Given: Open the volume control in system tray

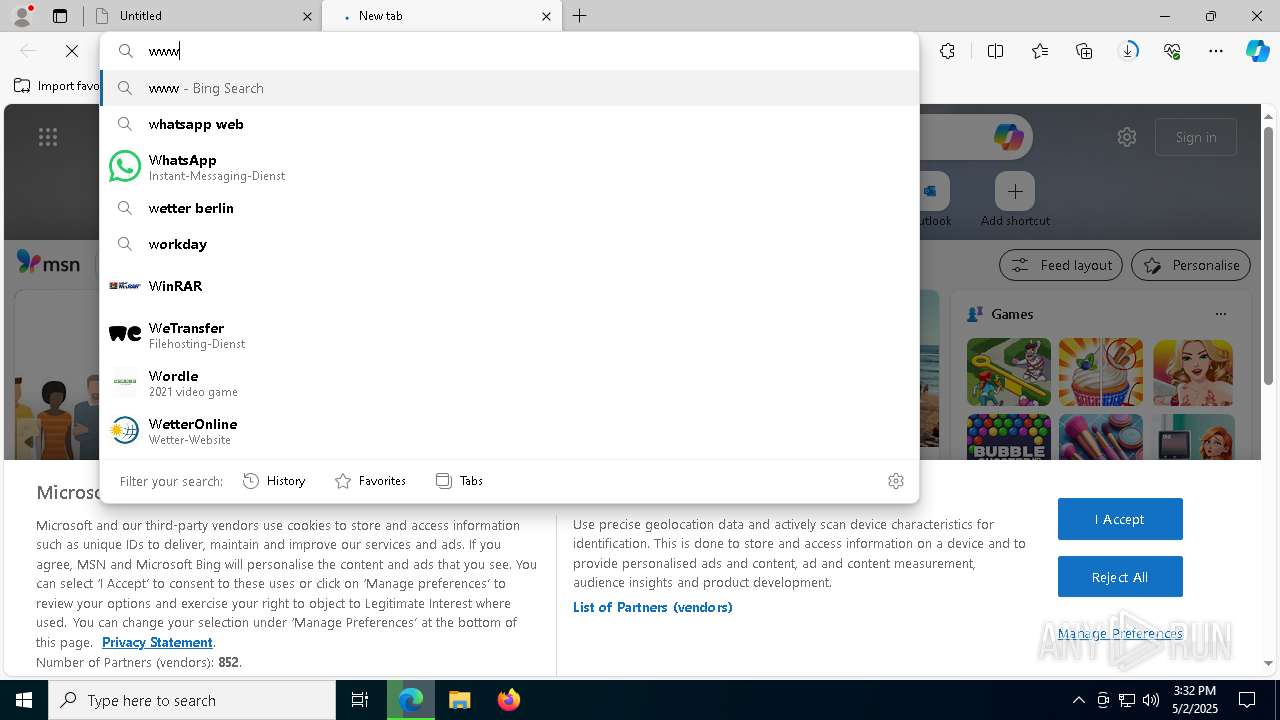Looking at the screenshot, I should (x=1150, y=700).
